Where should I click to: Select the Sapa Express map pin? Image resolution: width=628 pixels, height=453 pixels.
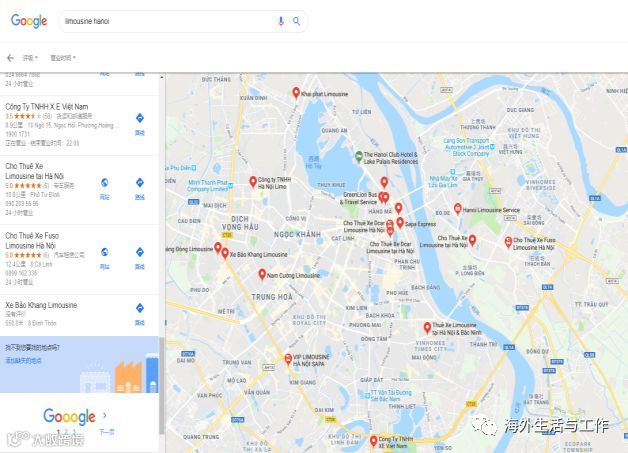pos(400,223)
